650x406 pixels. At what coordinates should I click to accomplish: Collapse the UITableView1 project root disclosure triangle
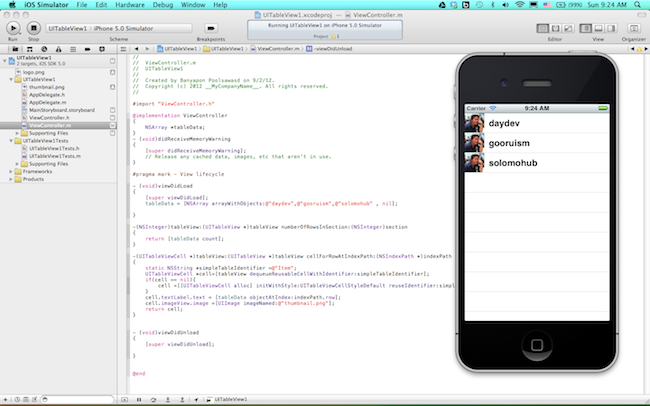[5, 61]
